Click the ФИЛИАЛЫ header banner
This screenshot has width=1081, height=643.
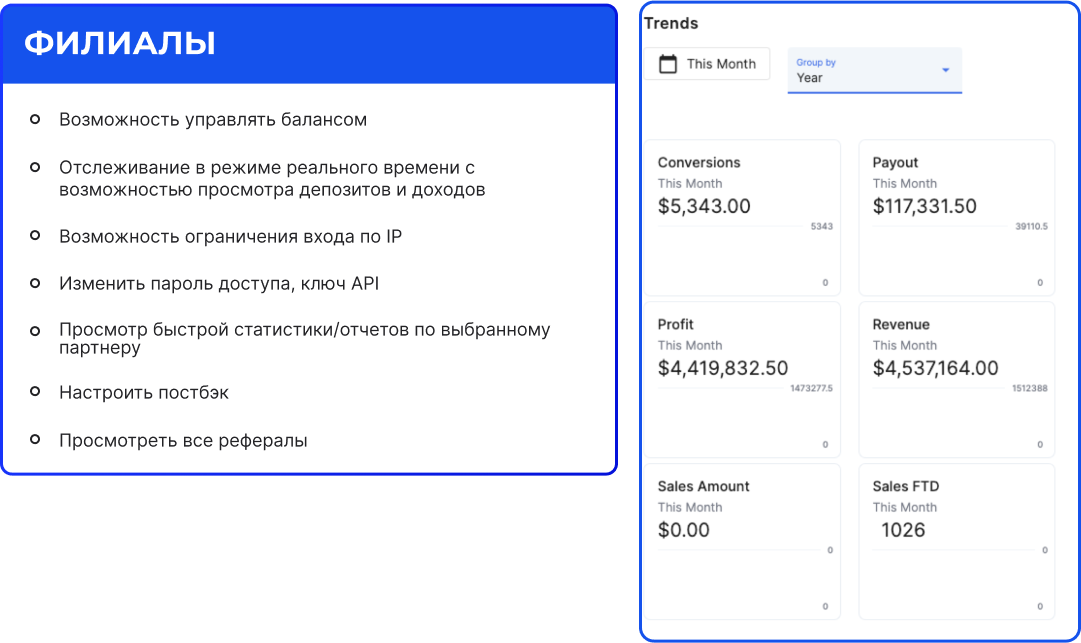pyautogui.click(x=308, y=45)
